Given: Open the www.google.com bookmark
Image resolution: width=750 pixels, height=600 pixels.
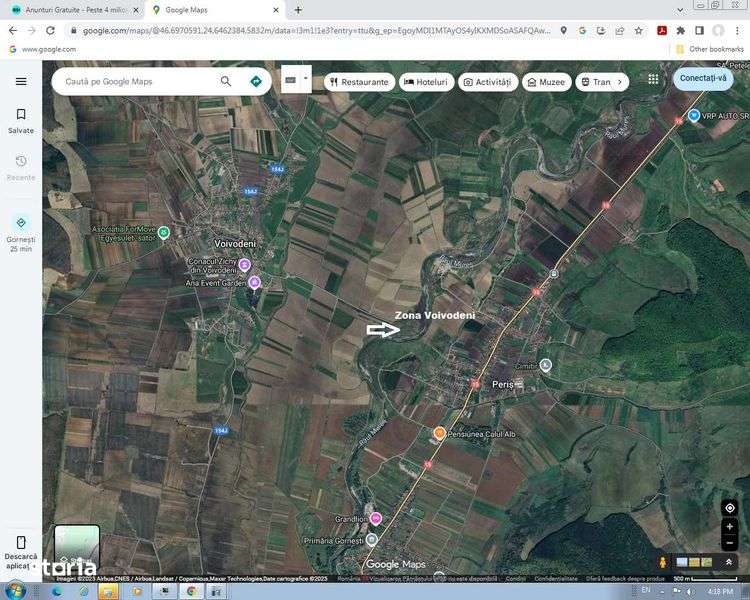Looking at the screenshot, I should click(43, 49).
